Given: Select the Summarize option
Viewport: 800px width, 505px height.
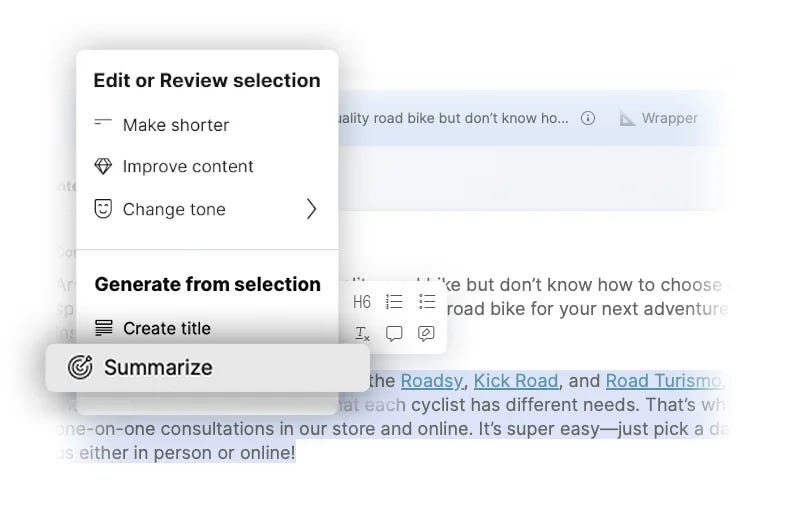Looking at the screenshot, I should point(208,368).
